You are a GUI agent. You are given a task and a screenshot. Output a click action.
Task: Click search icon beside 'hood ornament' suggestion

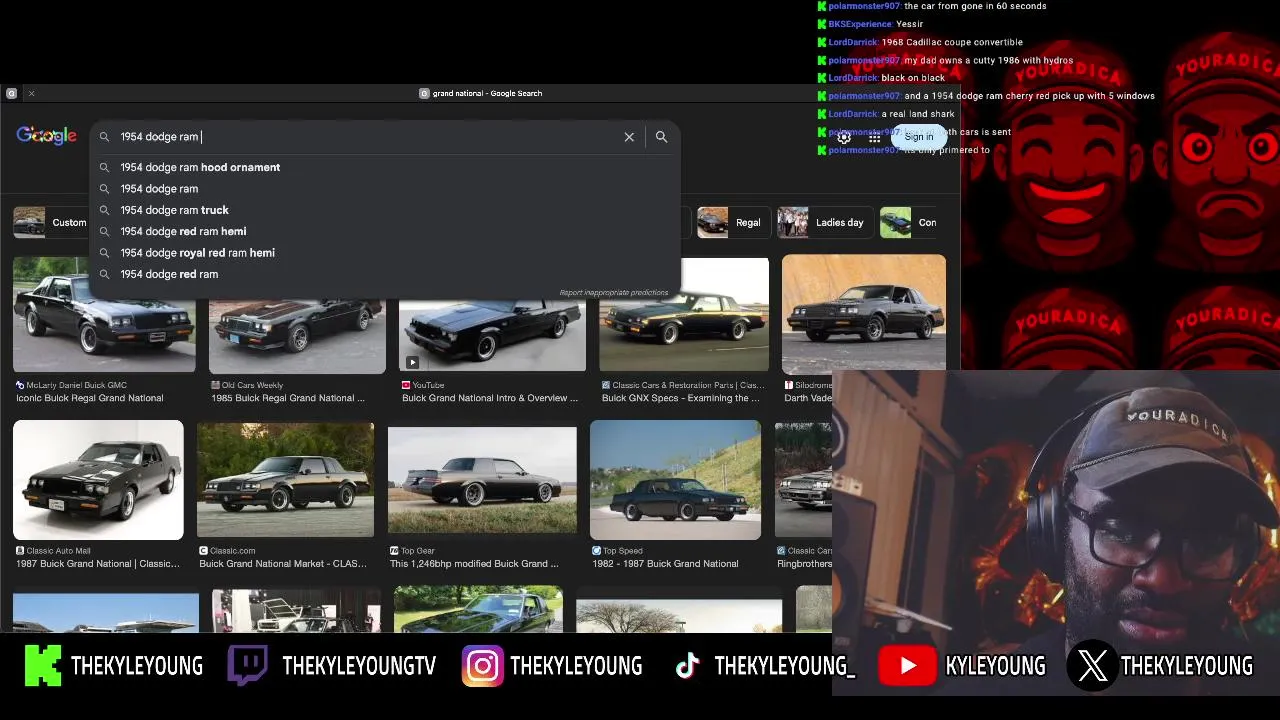pyautogui.click(x=104, y=167)
